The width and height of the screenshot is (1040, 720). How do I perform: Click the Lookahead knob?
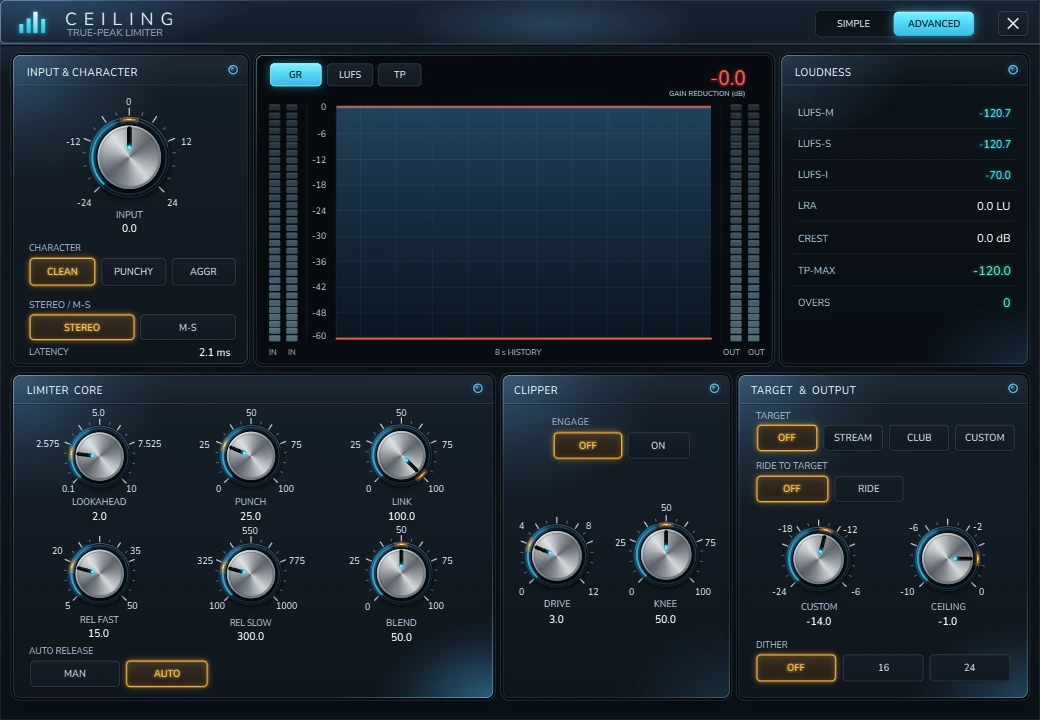98,456
